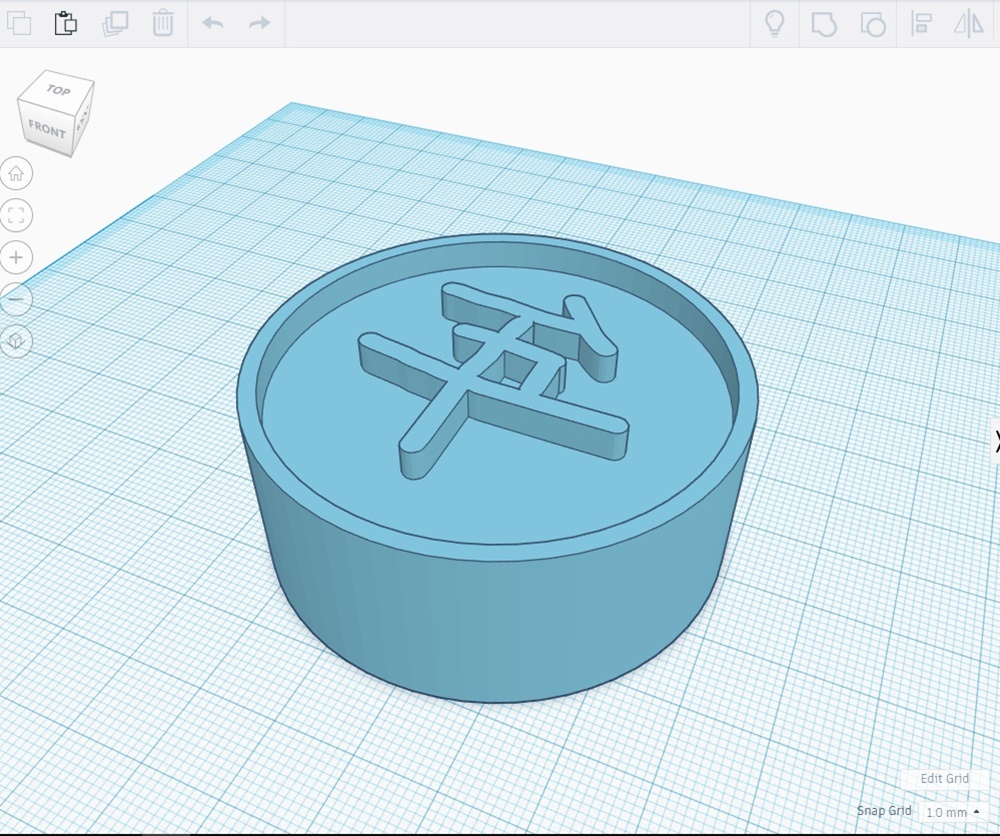The image size is (1000, 836).
Task: Redo the last undone action
Action: [259, 23]
